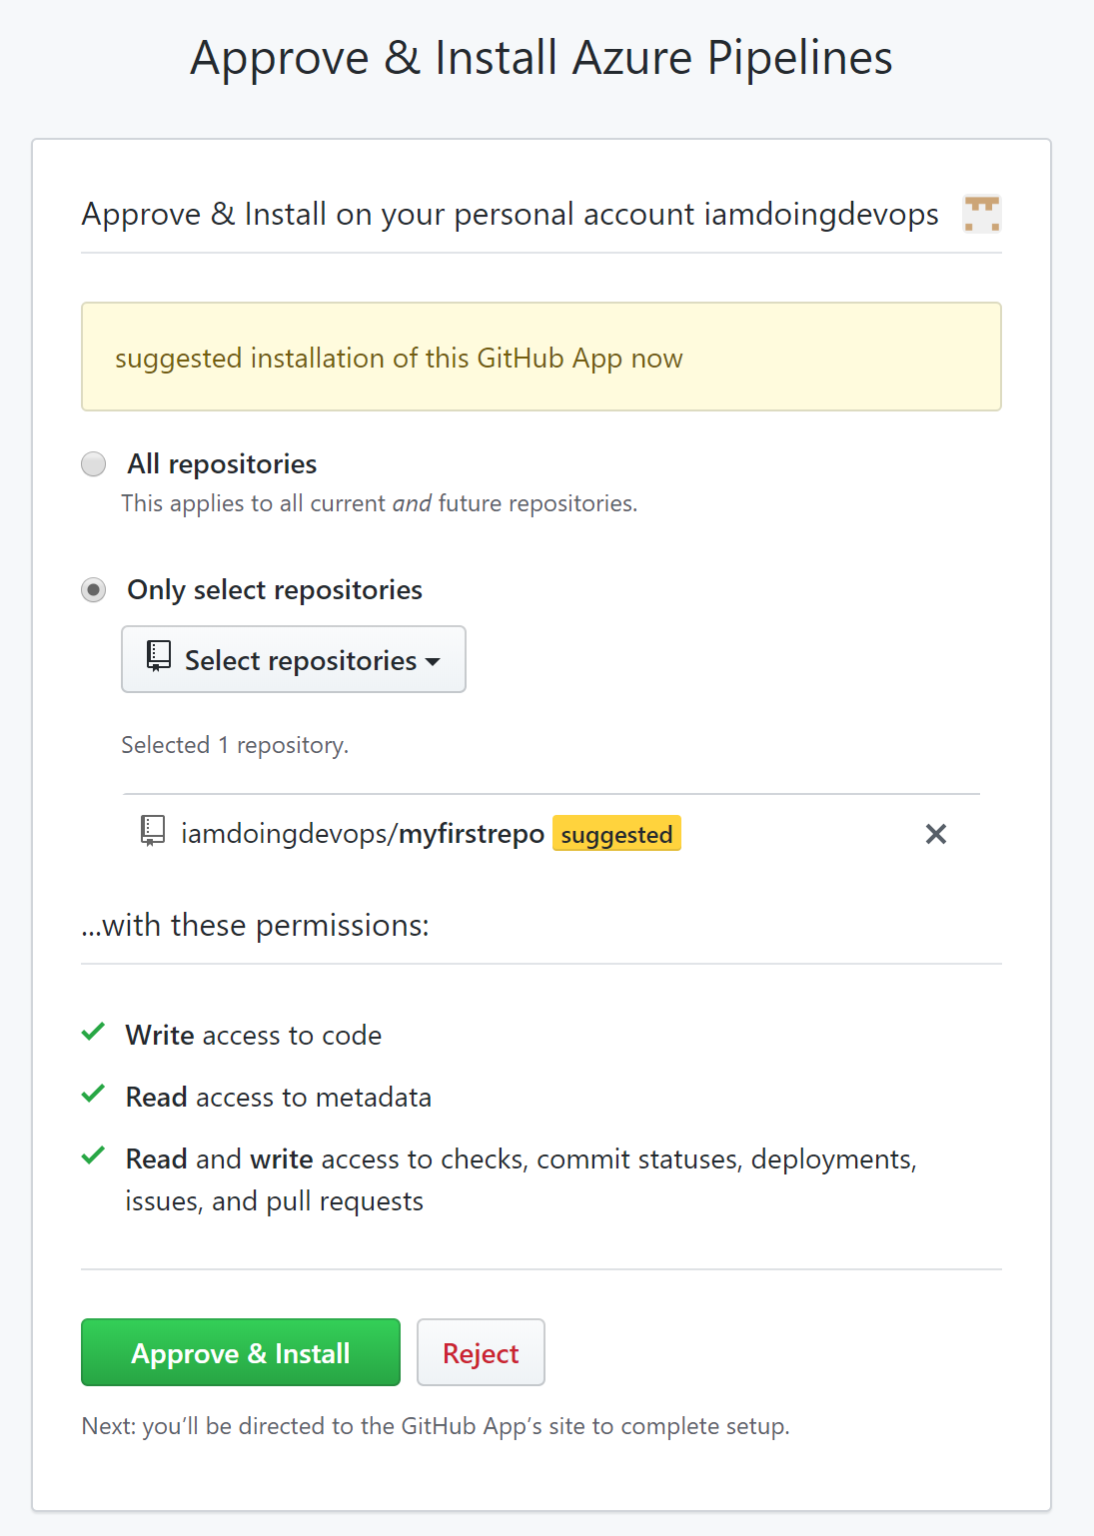Click the yellow suggested badge
The width and height of the screenshot is (1094, 1536).
tap(616, 833)
